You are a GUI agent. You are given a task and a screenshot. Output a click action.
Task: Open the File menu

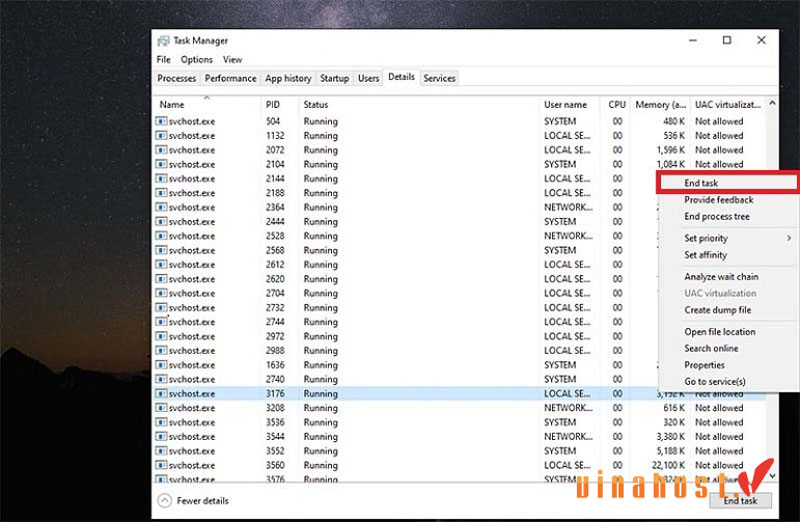coord(164,60)
